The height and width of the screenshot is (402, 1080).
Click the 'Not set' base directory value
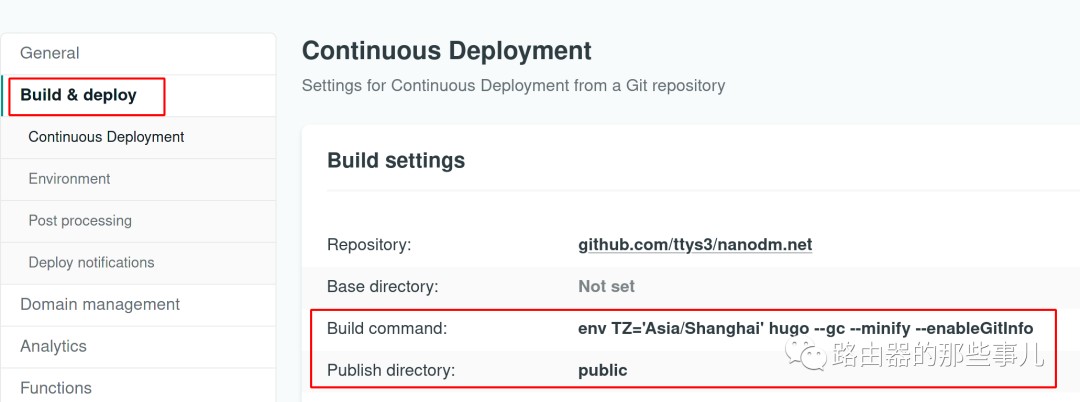pyautogui.click(x=606, y=286)
